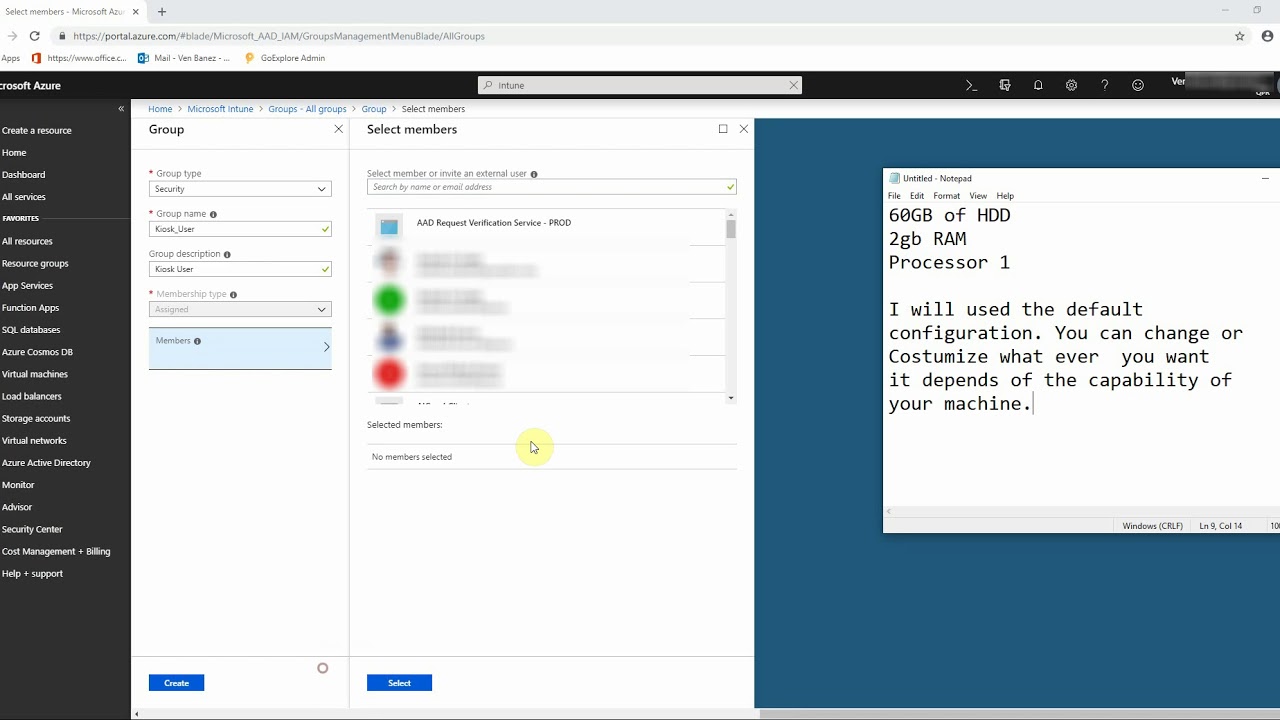
Task: Open All services in the sidebar
Action: point(24,197)
